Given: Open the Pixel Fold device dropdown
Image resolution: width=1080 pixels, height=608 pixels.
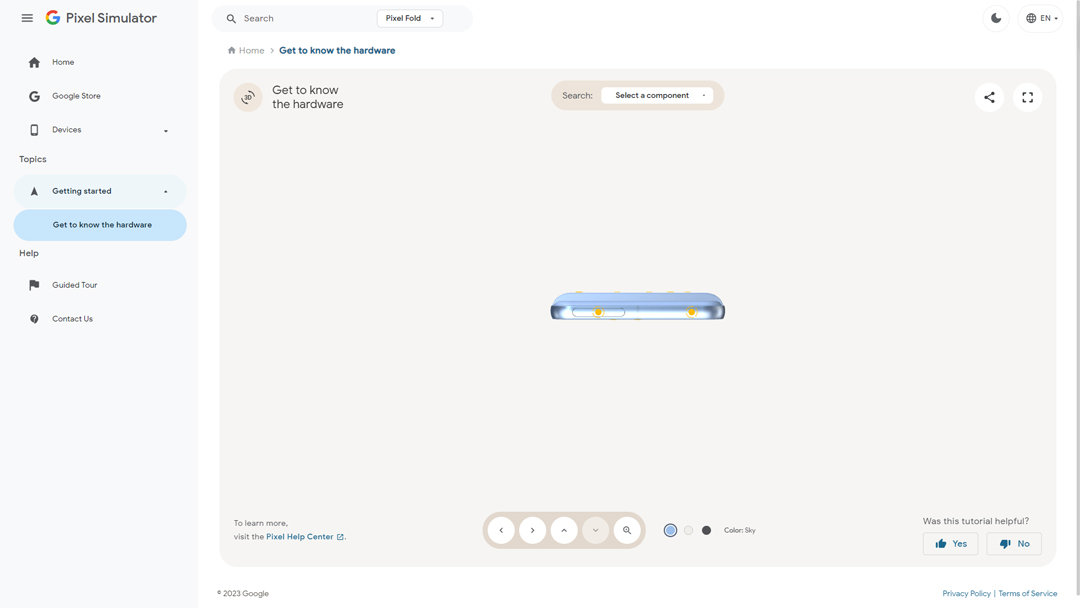Looking at the screenshot, I should pos(410,18).
